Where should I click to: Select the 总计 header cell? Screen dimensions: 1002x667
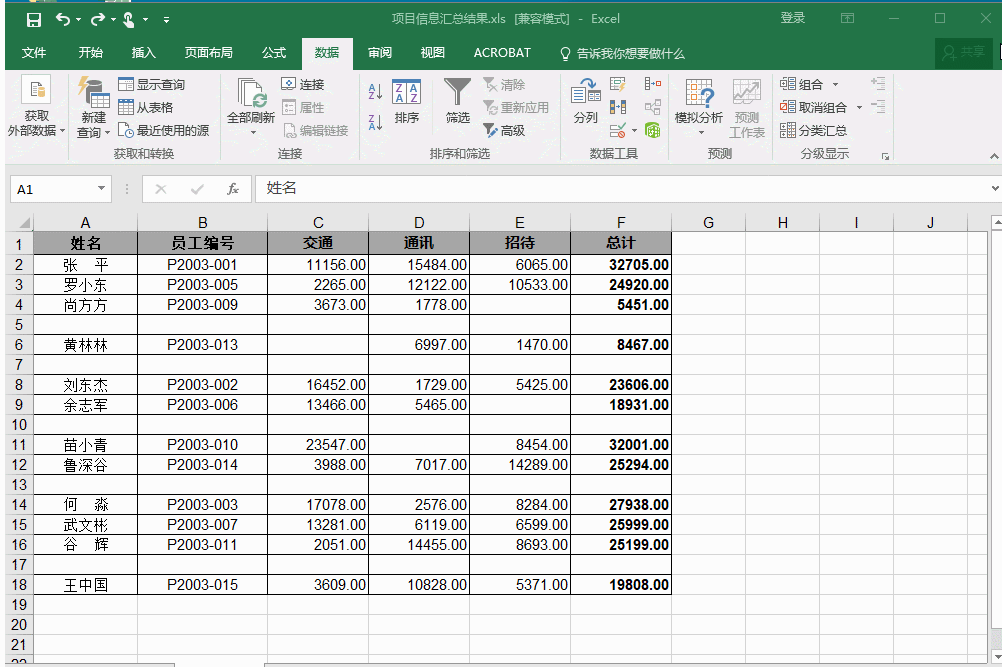pyautogui.click(x=620, y=243)
